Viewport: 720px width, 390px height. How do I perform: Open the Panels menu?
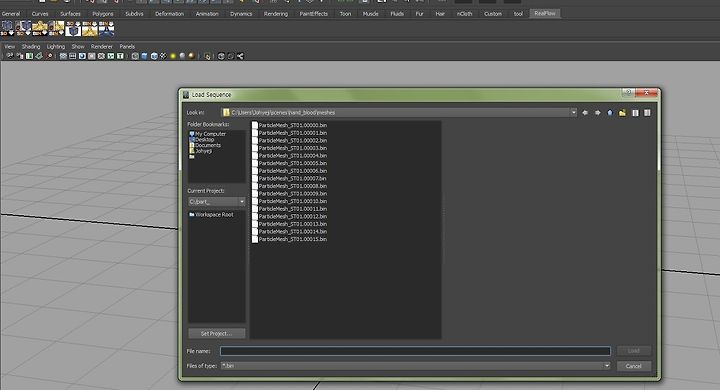(127, 46)
